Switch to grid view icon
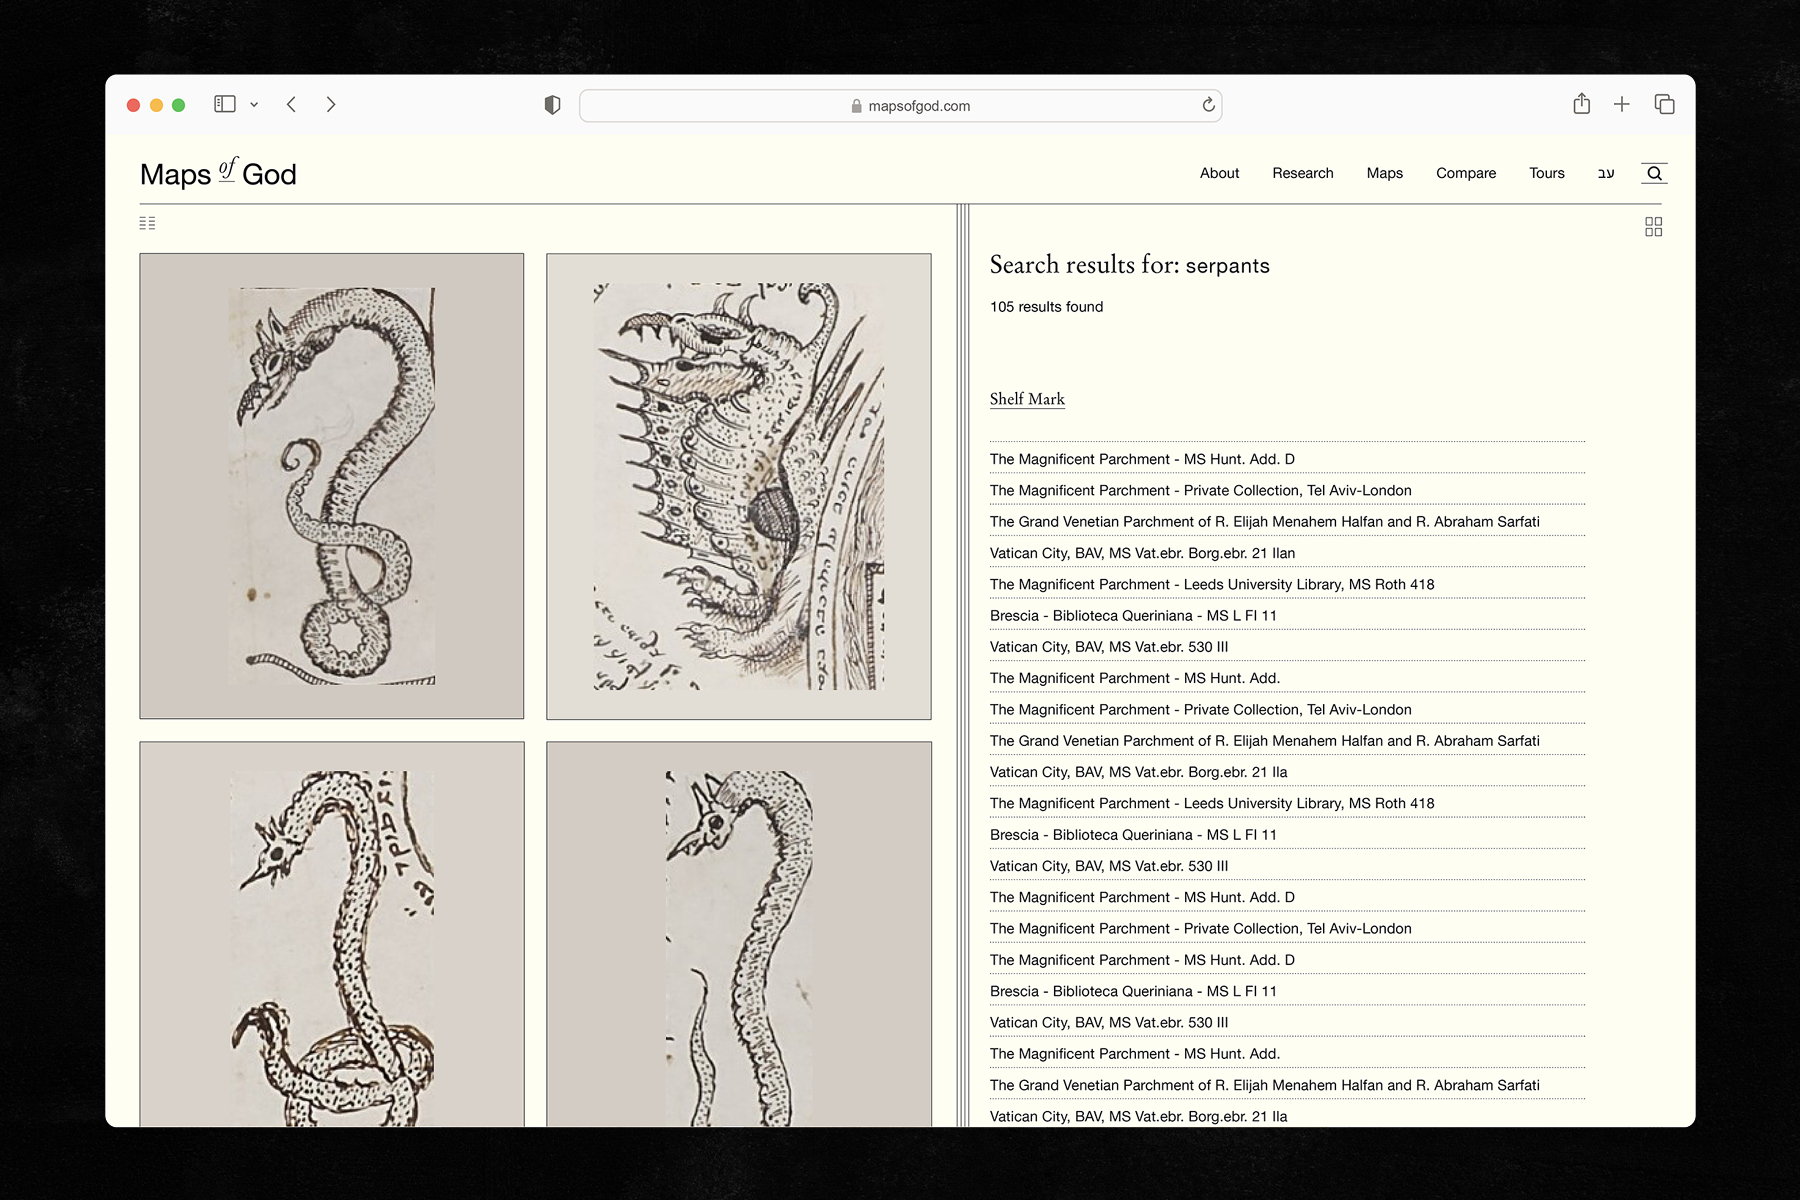This screenshot has width=1800, height=1200. pyautogui.click(x=1653, y=227)
